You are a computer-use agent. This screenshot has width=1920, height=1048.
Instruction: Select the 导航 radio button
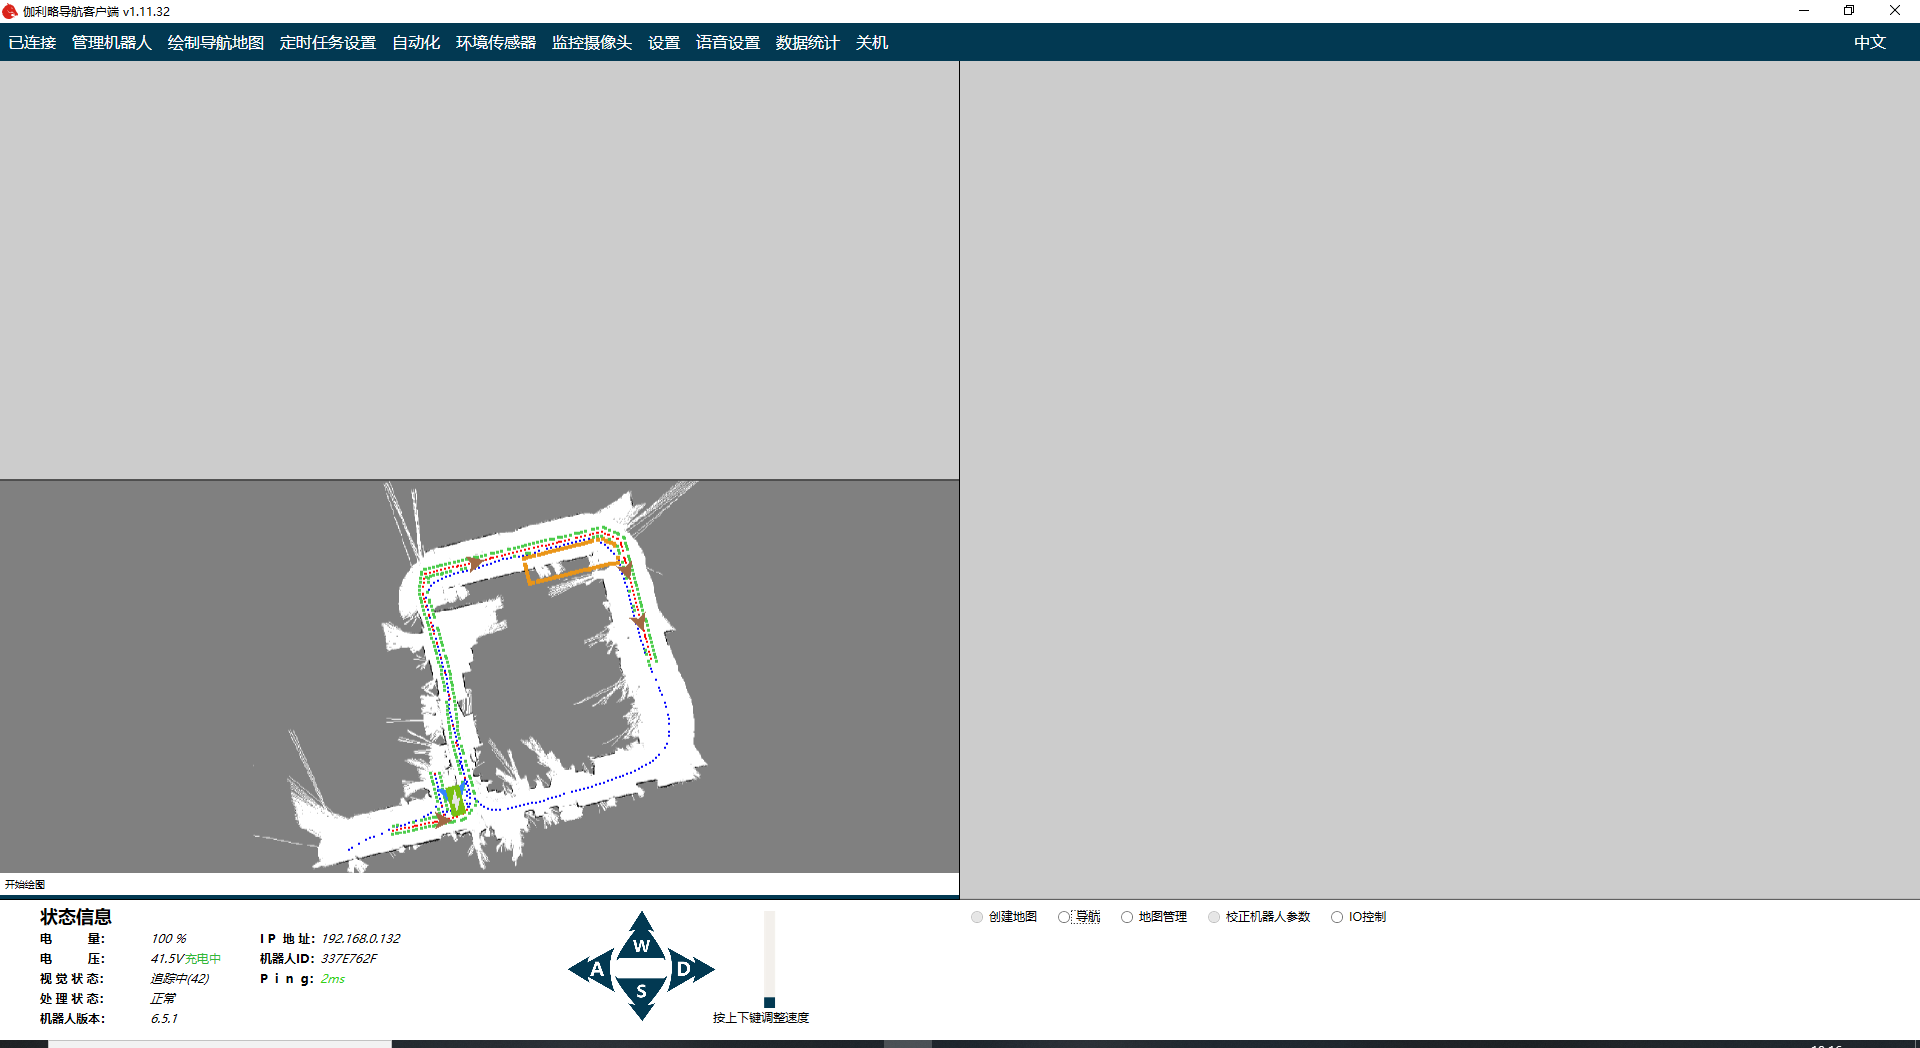[x=1064, y=917]
